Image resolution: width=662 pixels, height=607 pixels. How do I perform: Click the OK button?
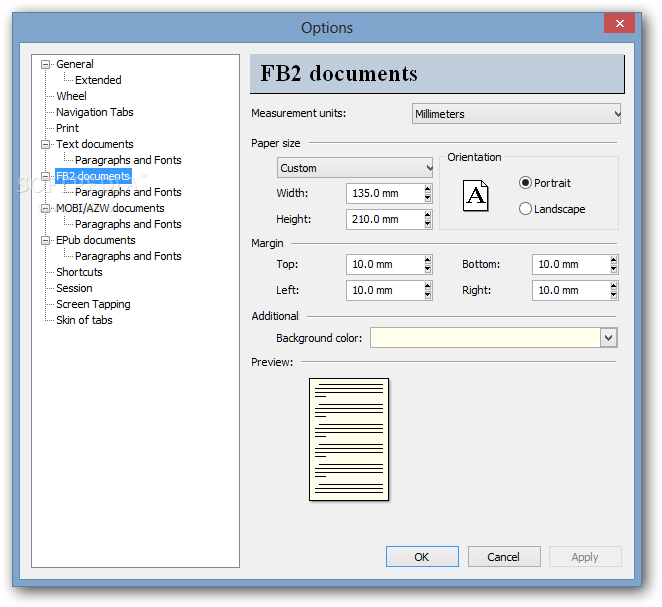tap(422, 557)
